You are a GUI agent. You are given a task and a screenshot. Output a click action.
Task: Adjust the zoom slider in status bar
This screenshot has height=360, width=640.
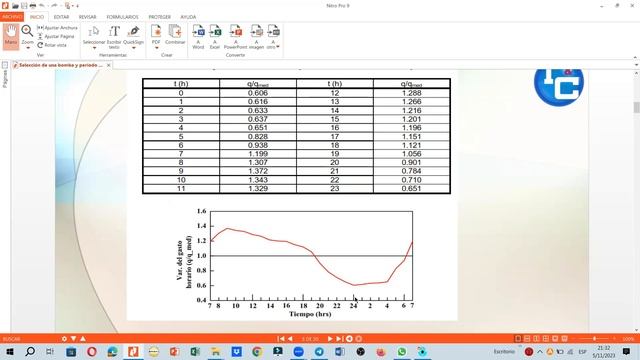(x=595, y=339)
